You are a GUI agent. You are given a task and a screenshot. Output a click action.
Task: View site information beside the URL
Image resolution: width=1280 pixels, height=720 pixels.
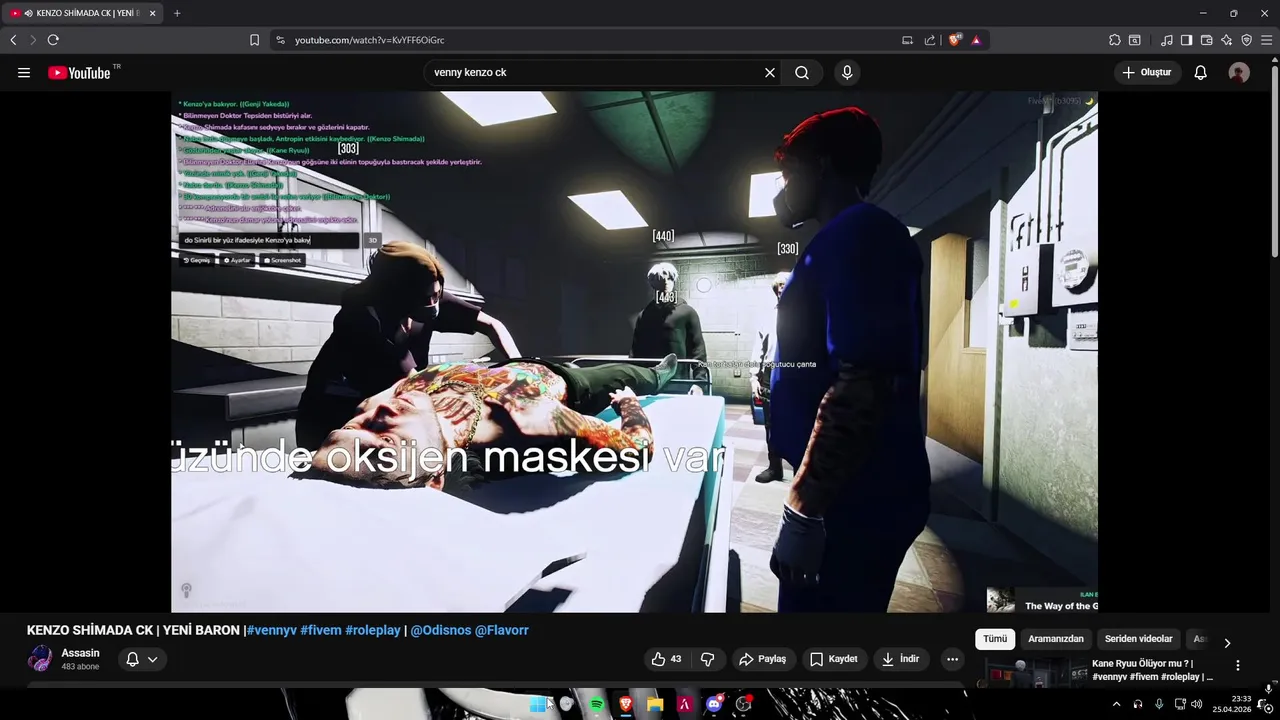[280, 40]
